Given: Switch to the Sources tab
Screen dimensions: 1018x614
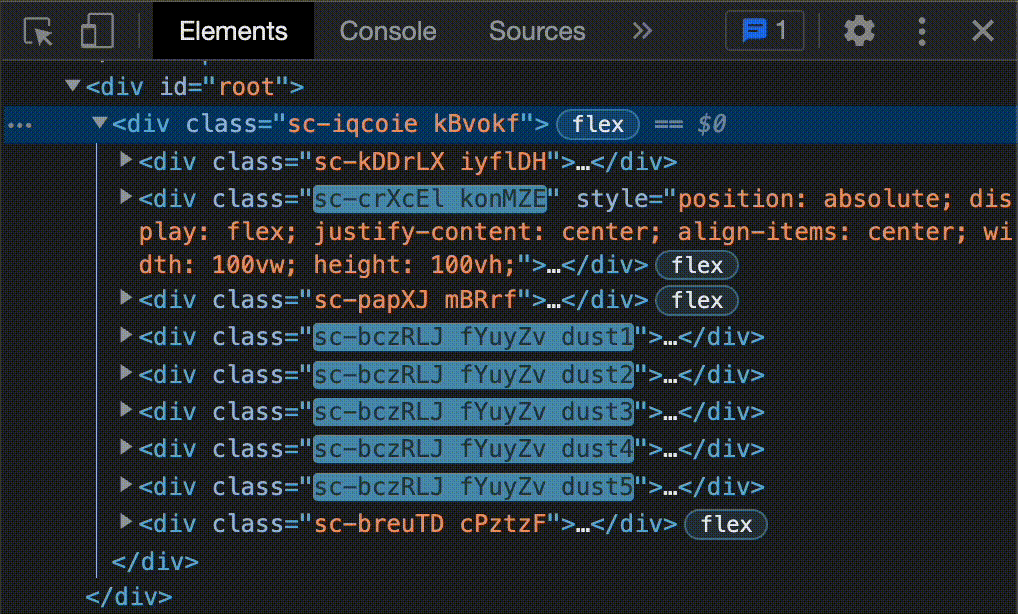Looking at the screenshot, I should [537, 31].
